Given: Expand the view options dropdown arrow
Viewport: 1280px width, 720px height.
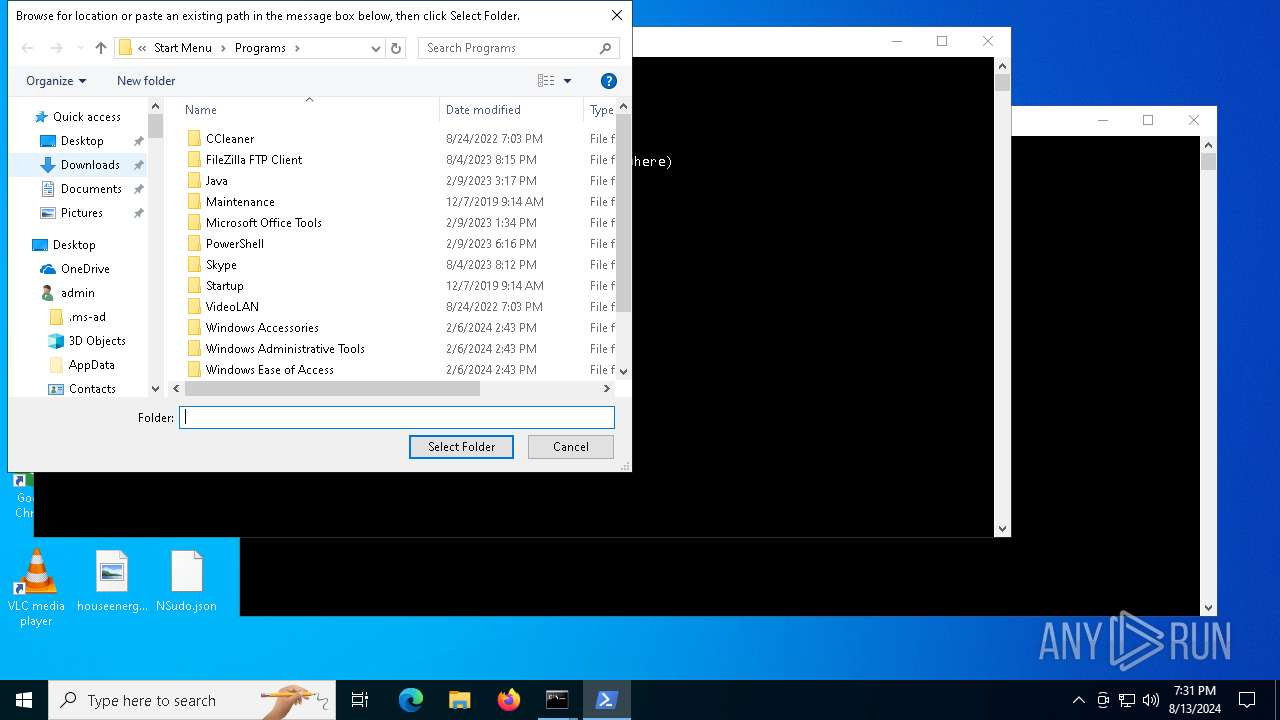Looking at the screenshot, I should click(567, 81).
